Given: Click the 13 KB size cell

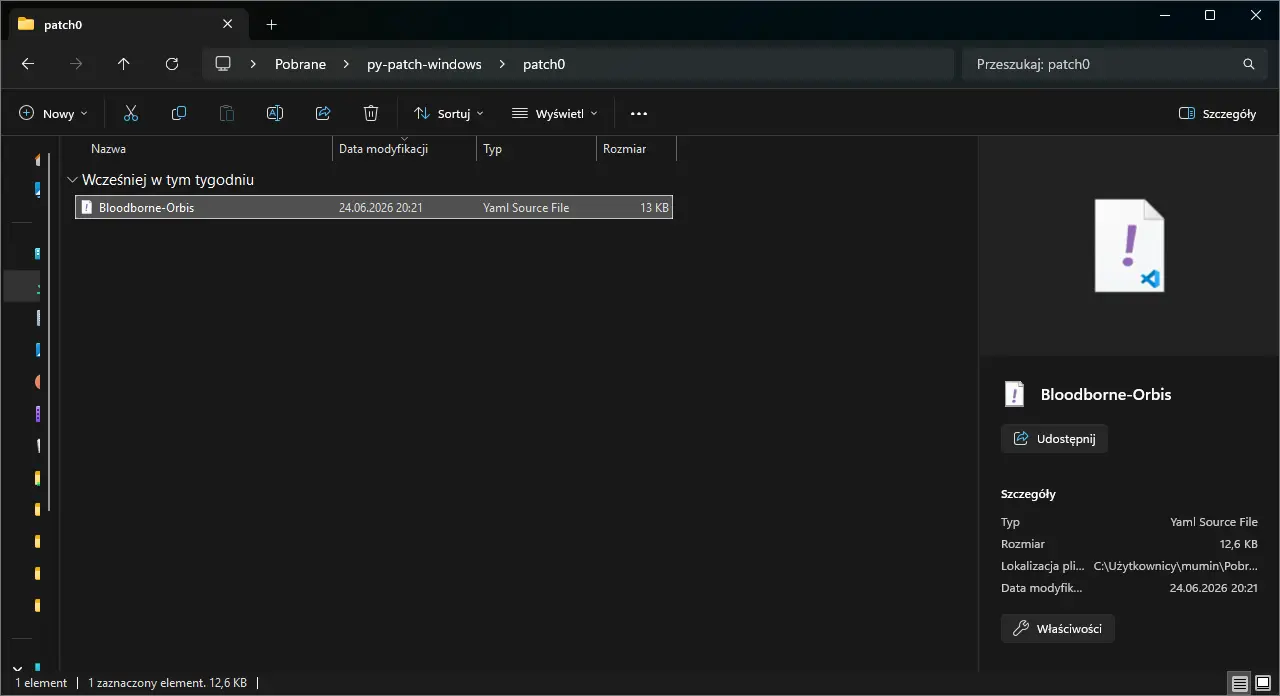Looking at the screenshot, I should pyautogui.click(x=654, y=208).
